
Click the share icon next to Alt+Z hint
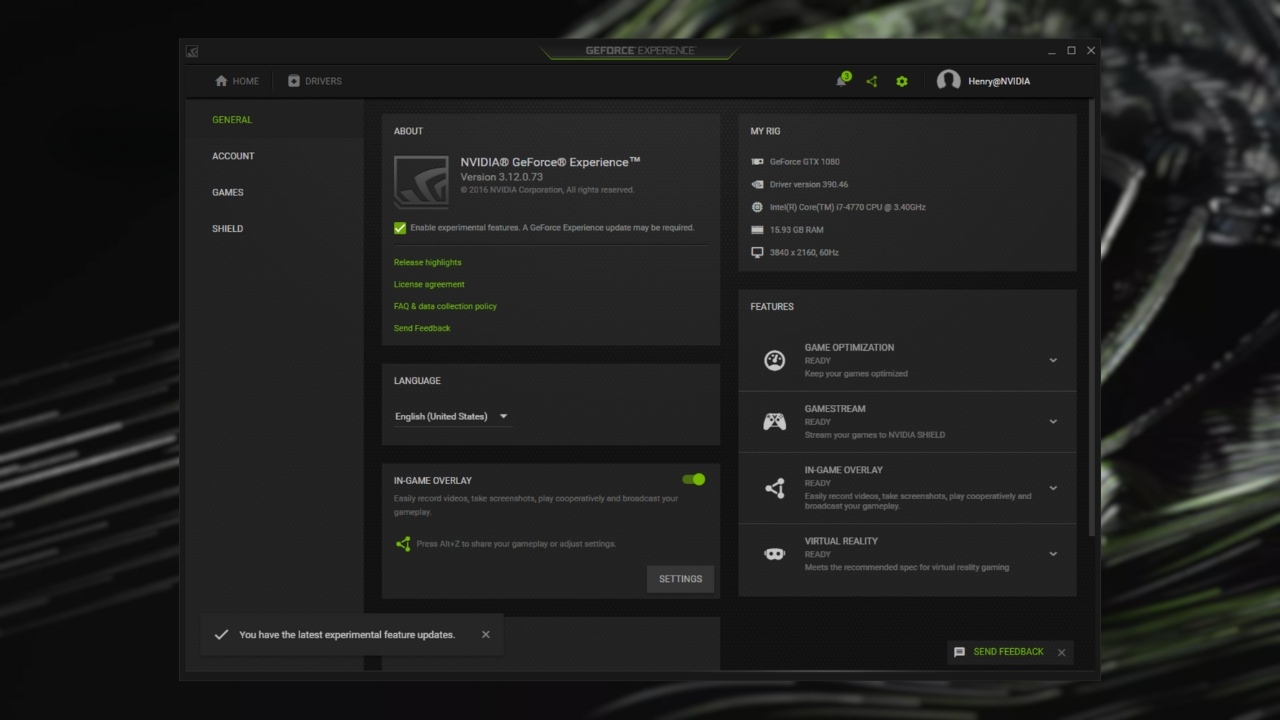click(x=403, y=544)
